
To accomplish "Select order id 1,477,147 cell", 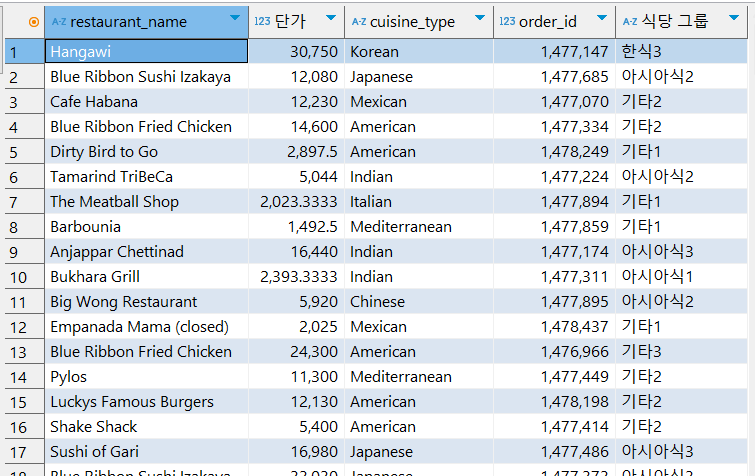I will coord(555,51).
